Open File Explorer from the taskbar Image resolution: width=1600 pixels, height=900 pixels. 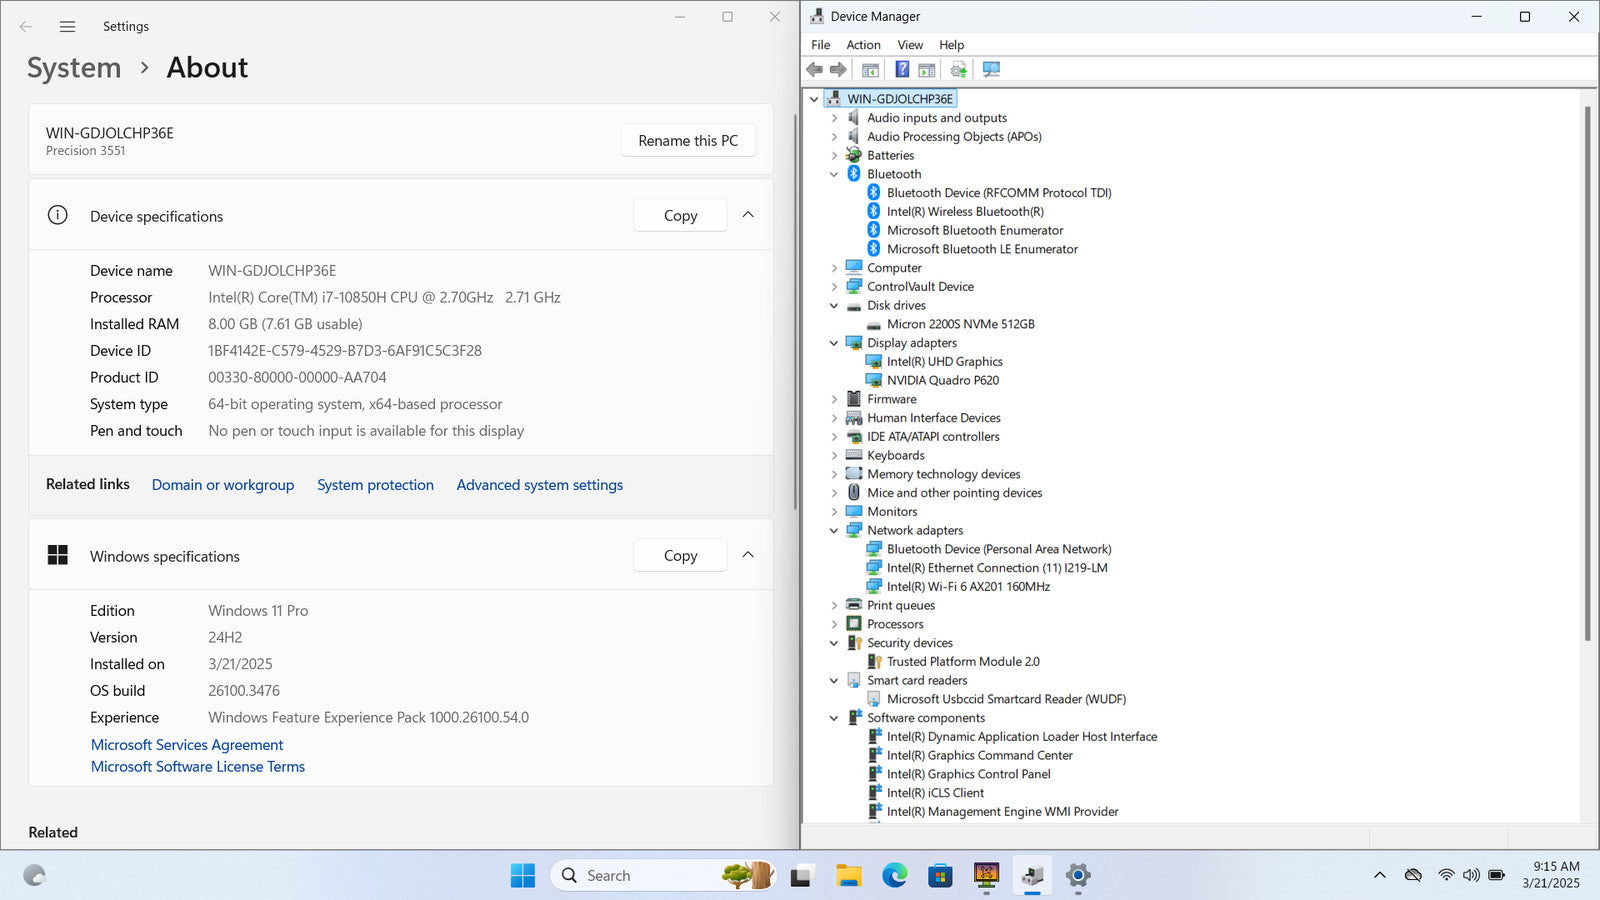coord(848,876)
